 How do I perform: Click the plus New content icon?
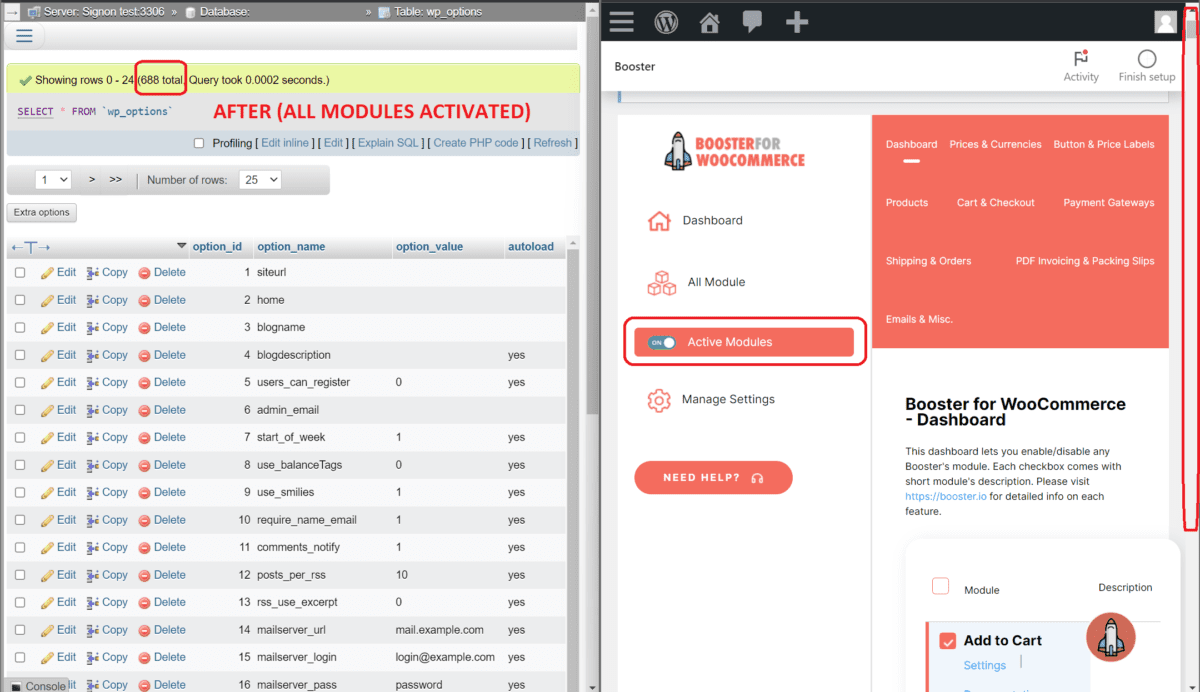pyautogui.click(x=797, y=22)
